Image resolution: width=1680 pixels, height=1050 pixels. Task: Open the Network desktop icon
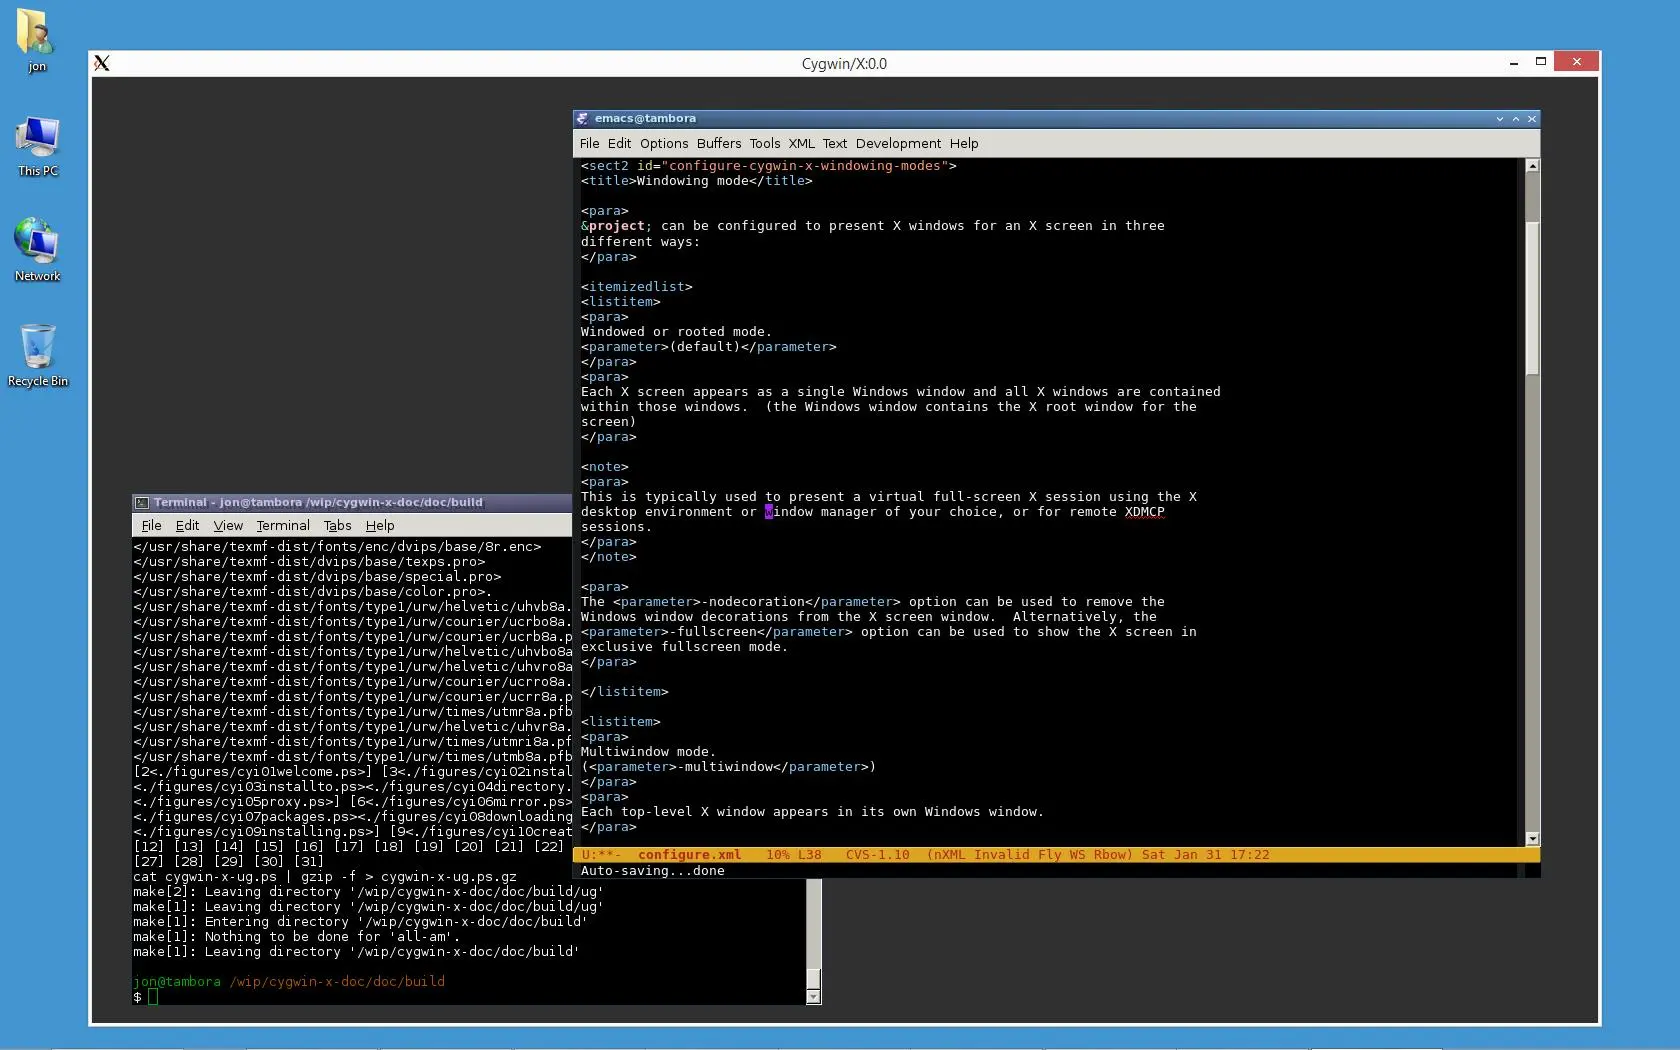38,250
